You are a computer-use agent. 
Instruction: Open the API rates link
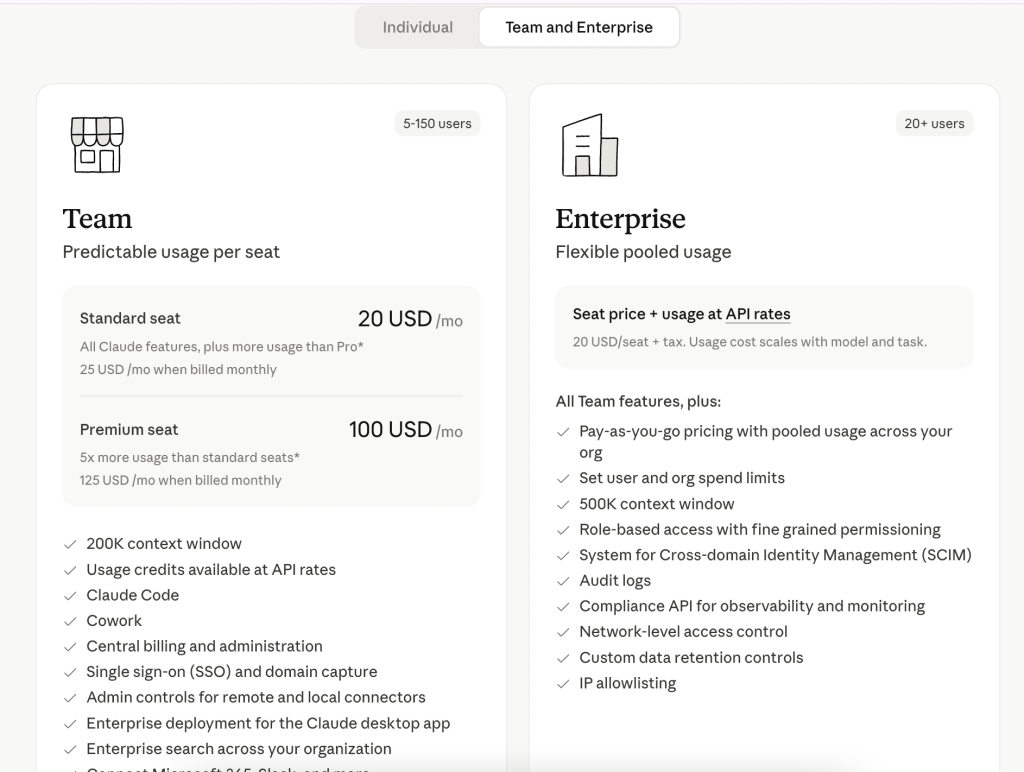(x=758, y=314)
